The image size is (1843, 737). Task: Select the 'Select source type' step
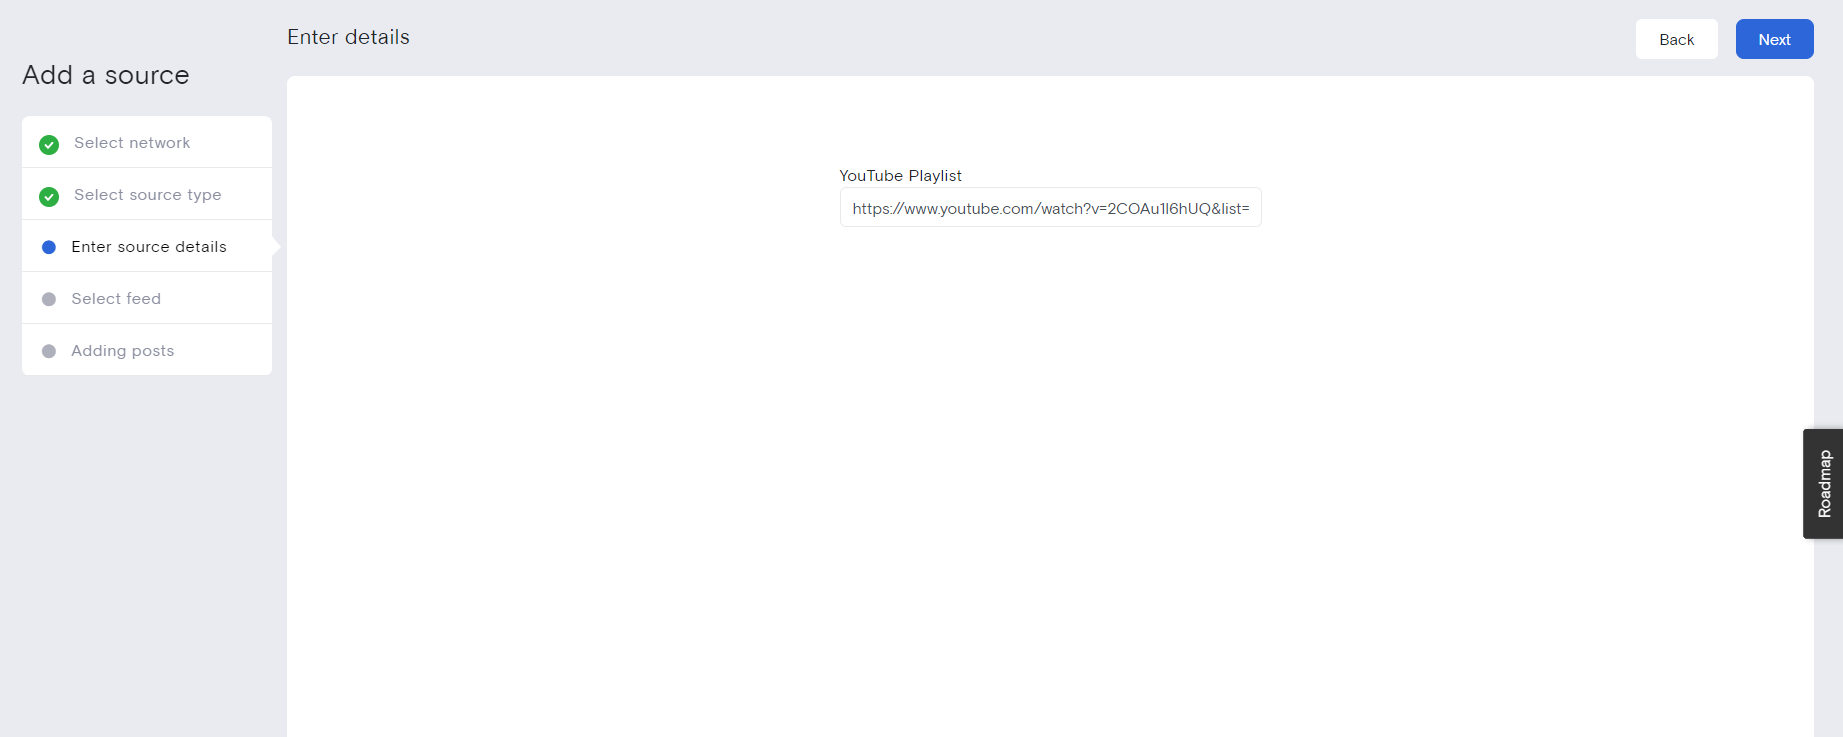(147, 194)
